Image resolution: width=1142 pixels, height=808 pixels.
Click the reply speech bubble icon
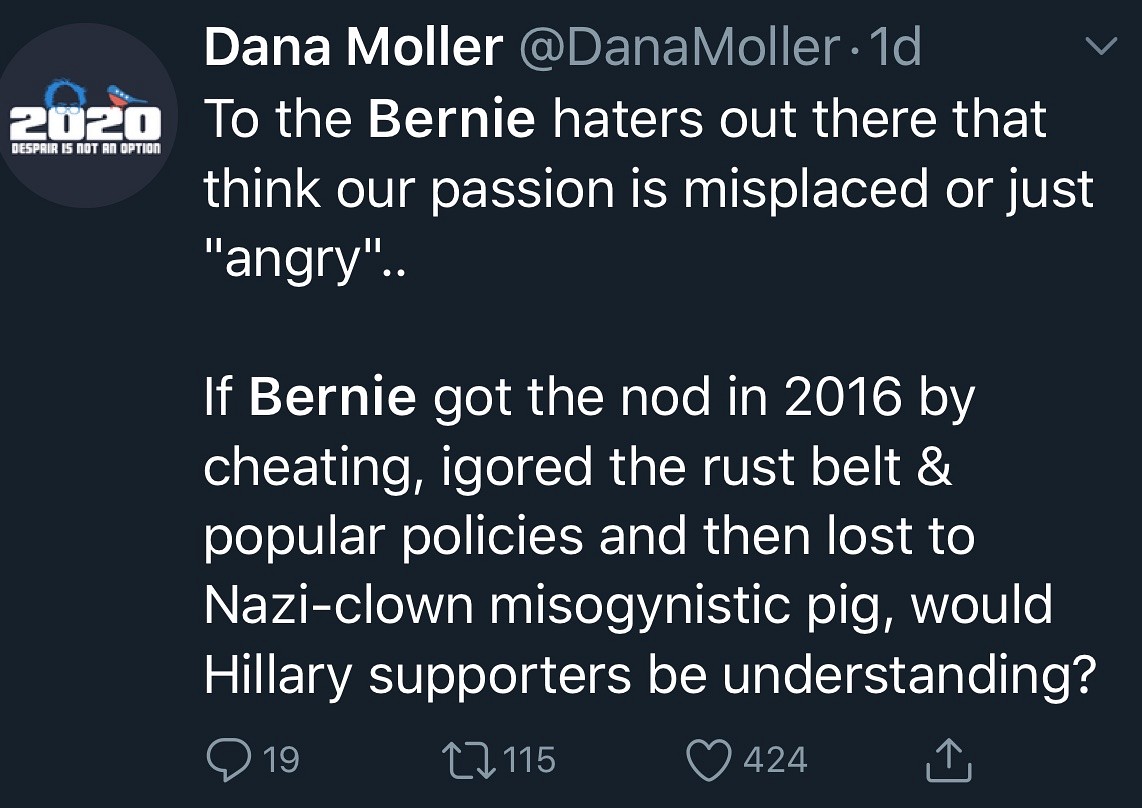[x=227, y=759]
